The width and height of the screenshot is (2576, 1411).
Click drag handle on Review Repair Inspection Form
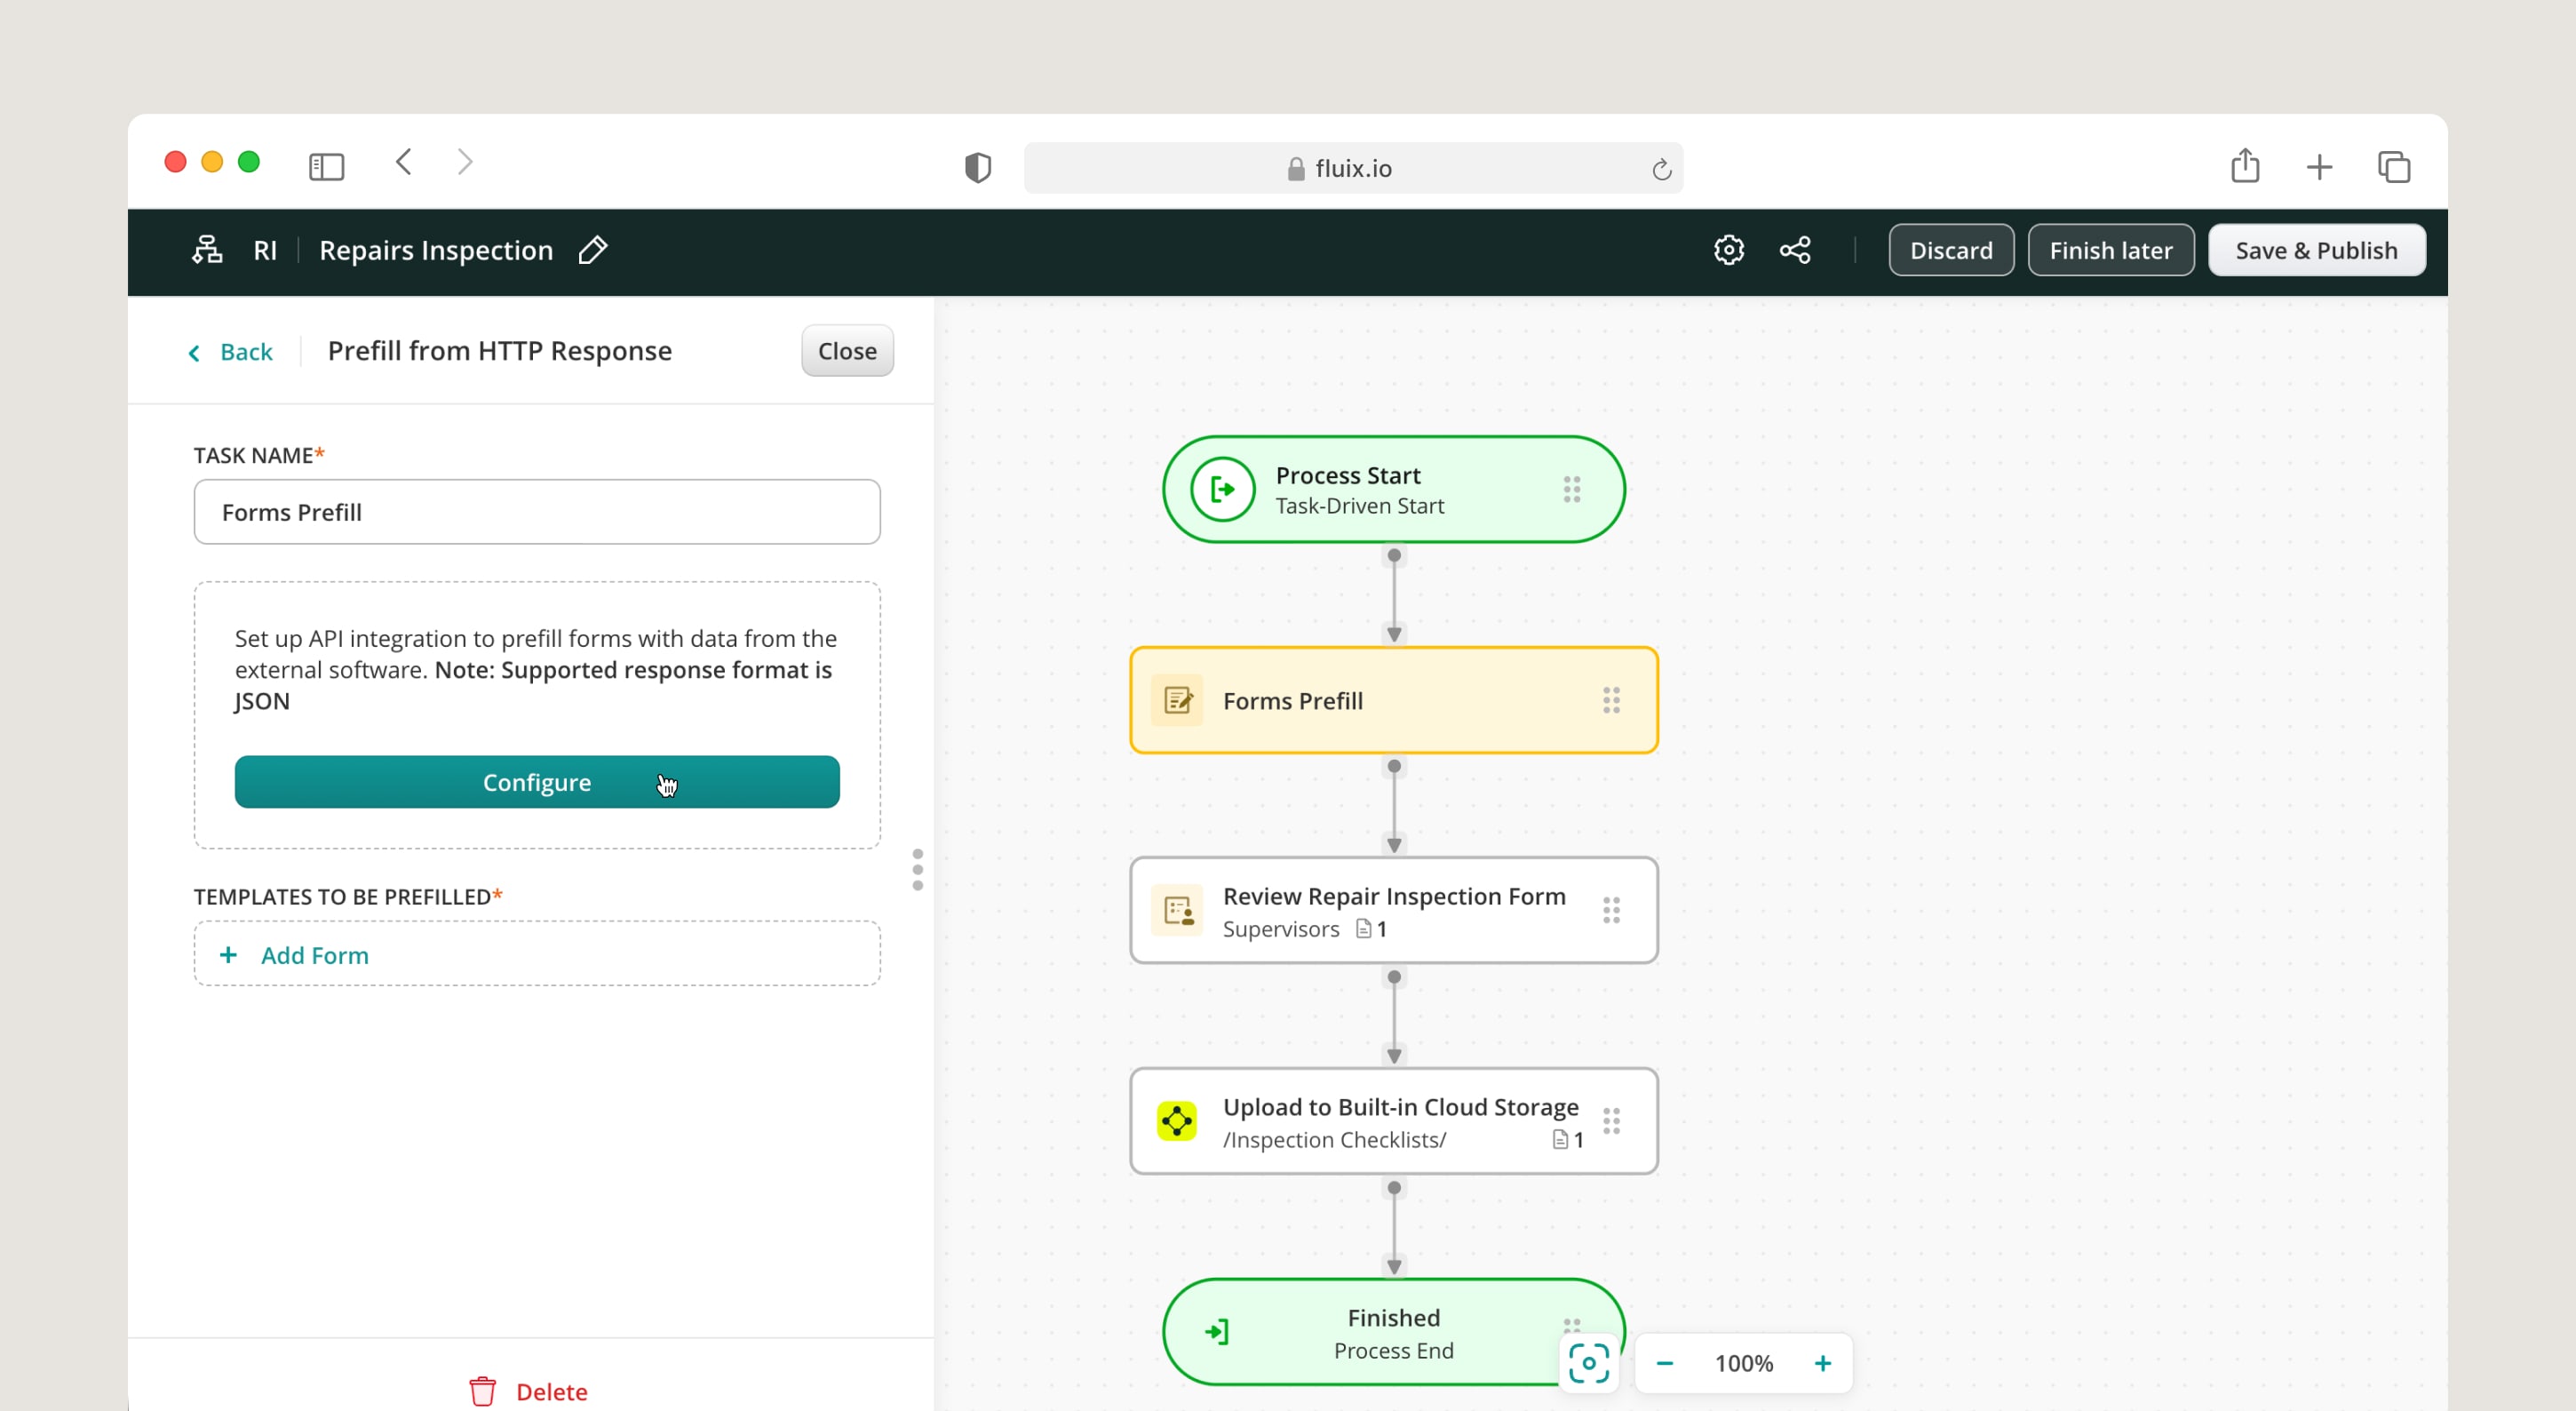click(x=1611, y=910)
